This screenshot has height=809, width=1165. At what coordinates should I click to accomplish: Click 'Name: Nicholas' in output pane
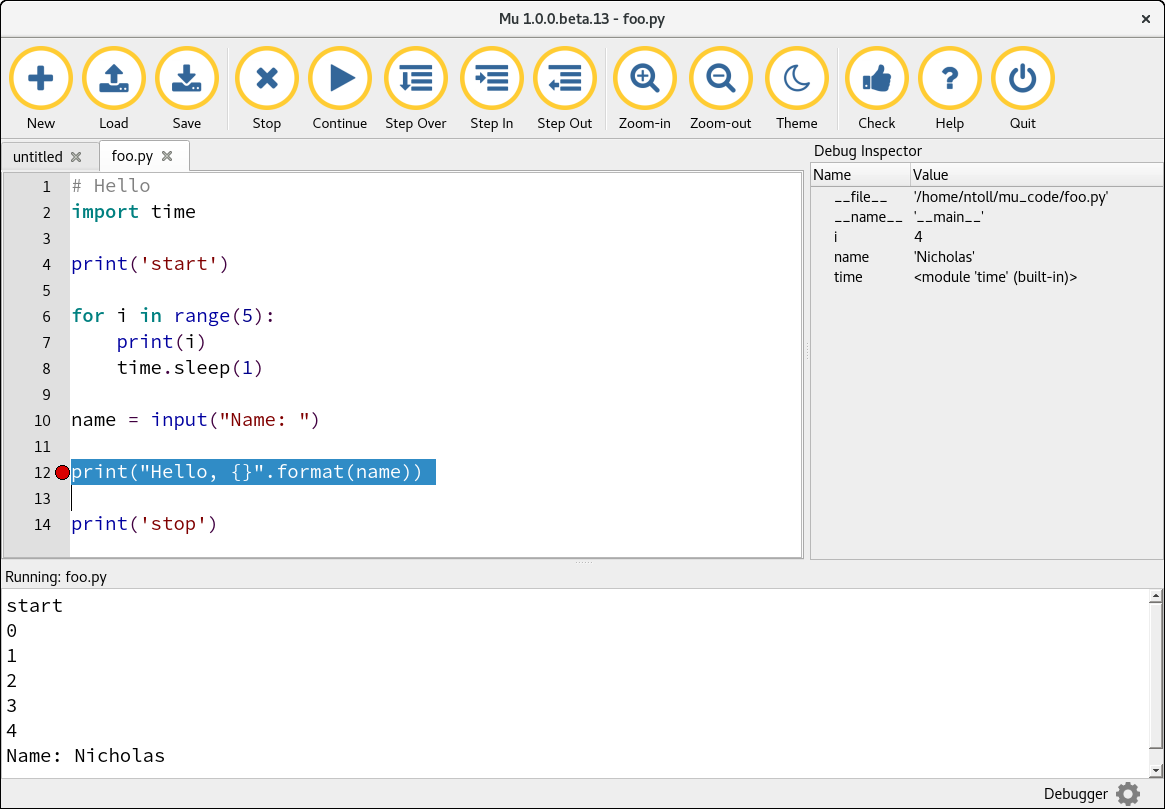85,756
